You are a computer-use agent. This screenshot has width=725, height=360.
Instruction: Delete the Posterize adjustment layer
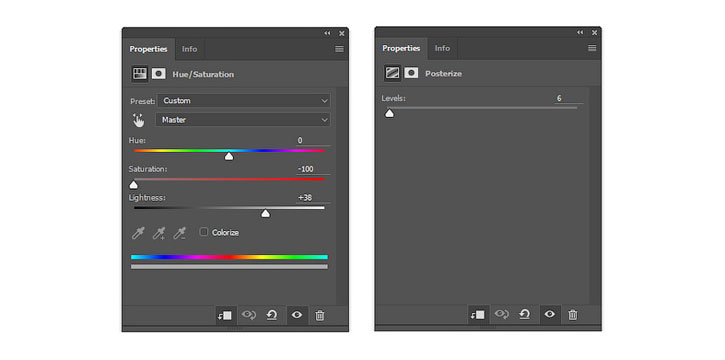(572, 315)
